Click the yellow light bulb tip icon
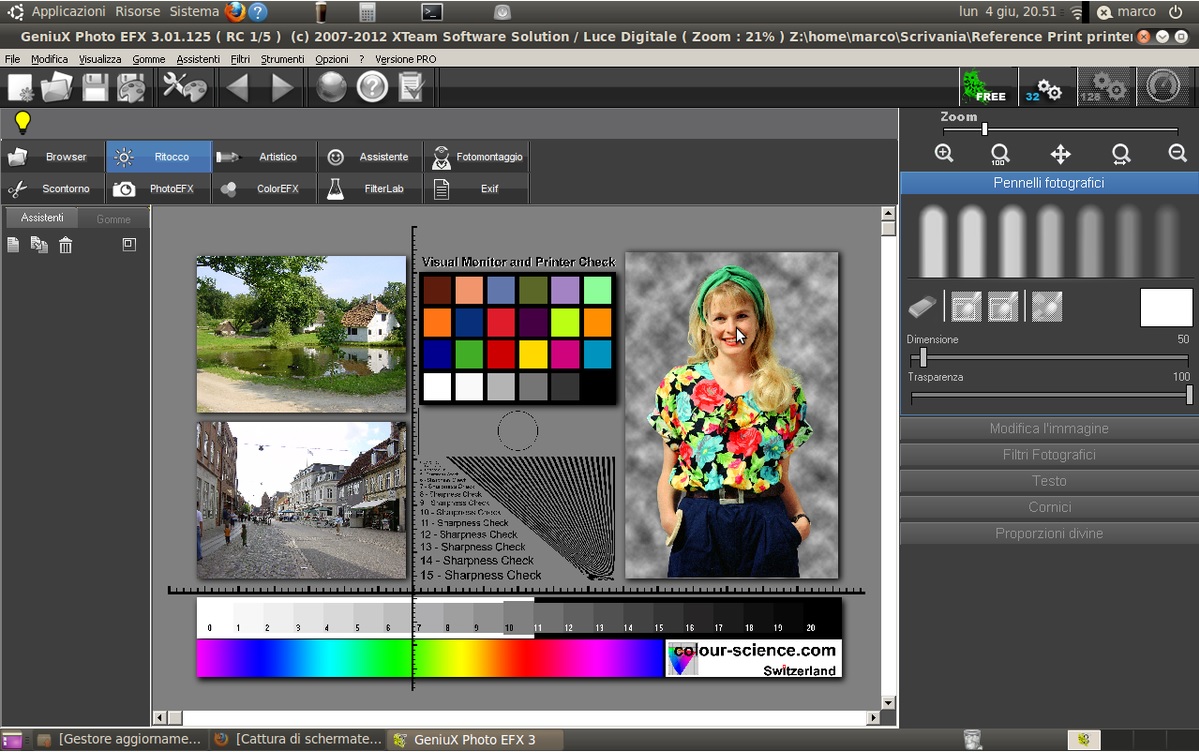 tap(22, 123)
